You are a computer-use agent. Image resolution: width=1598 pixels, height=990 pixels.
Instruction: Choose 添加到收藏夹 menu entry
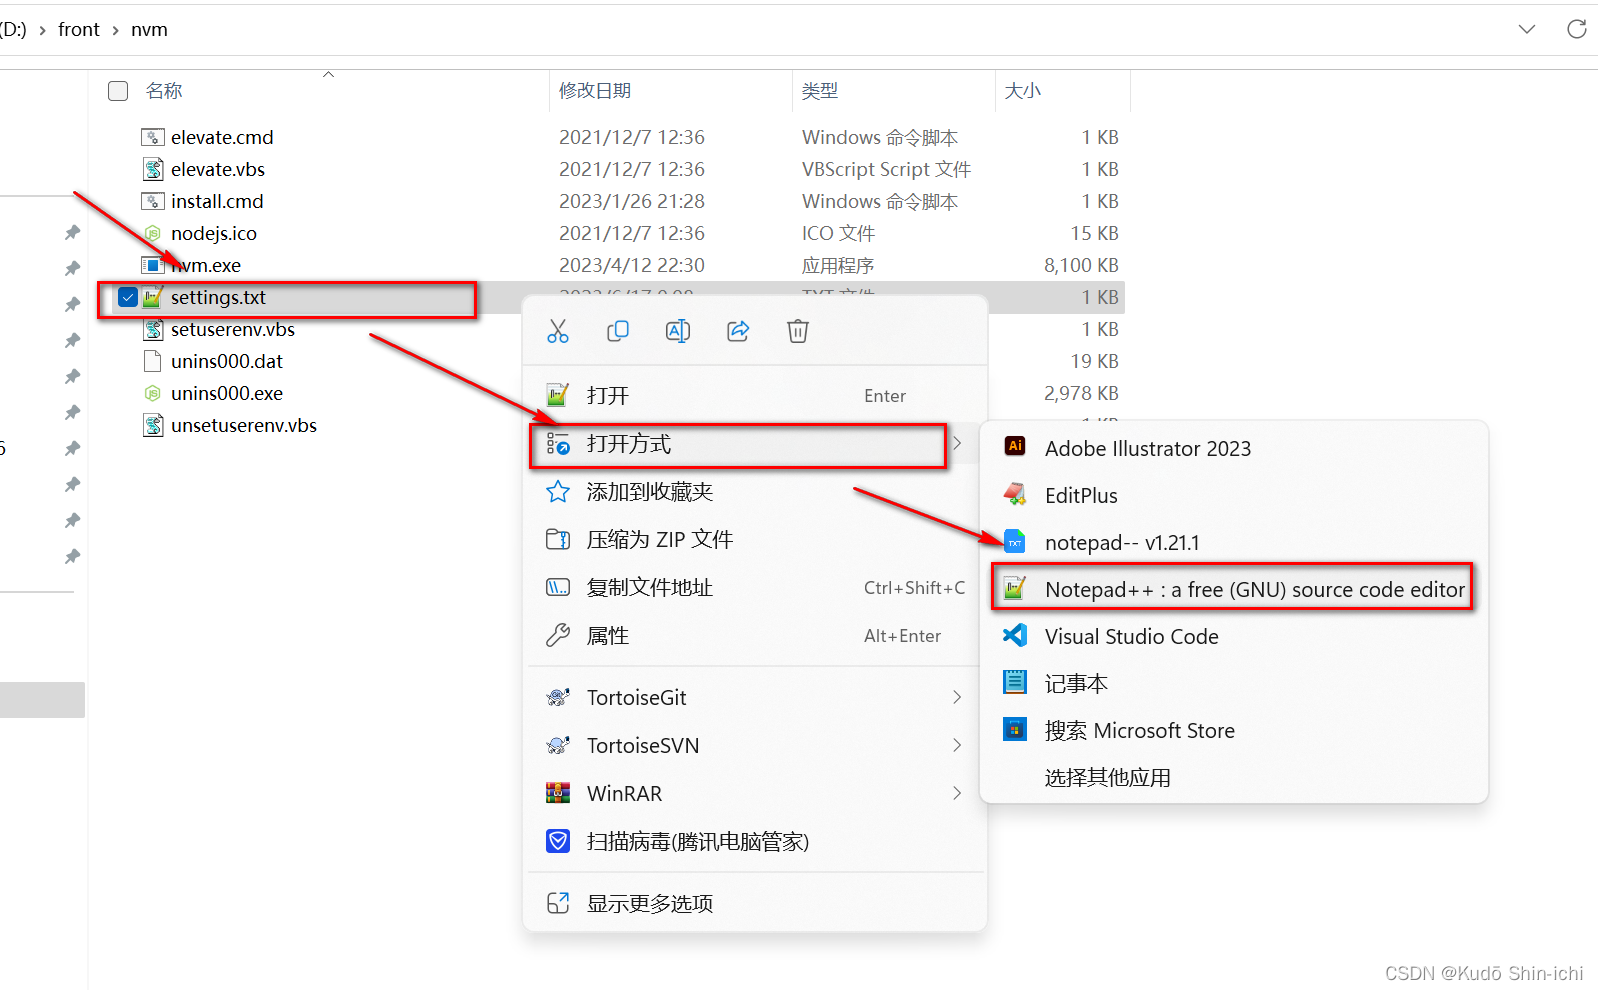click(755, 491)
